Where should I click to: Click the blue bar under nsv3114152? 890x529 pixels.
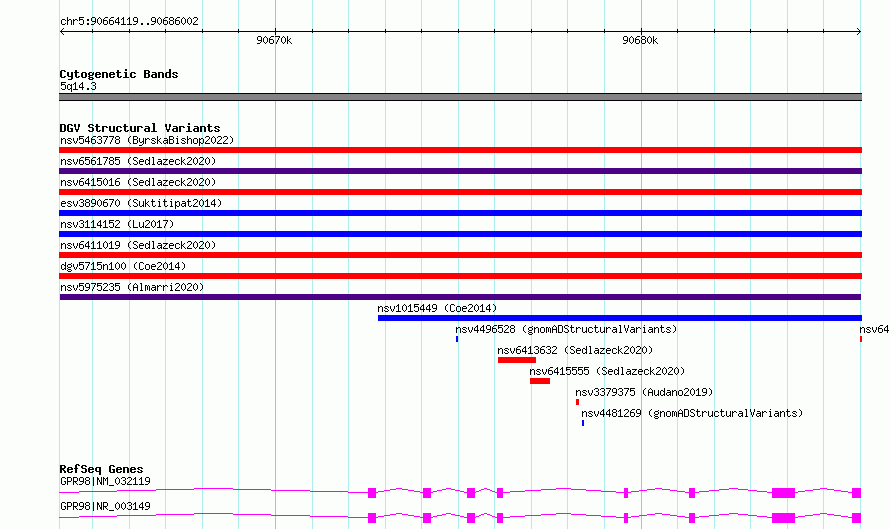pyautogui.click(x=460, y=234)
